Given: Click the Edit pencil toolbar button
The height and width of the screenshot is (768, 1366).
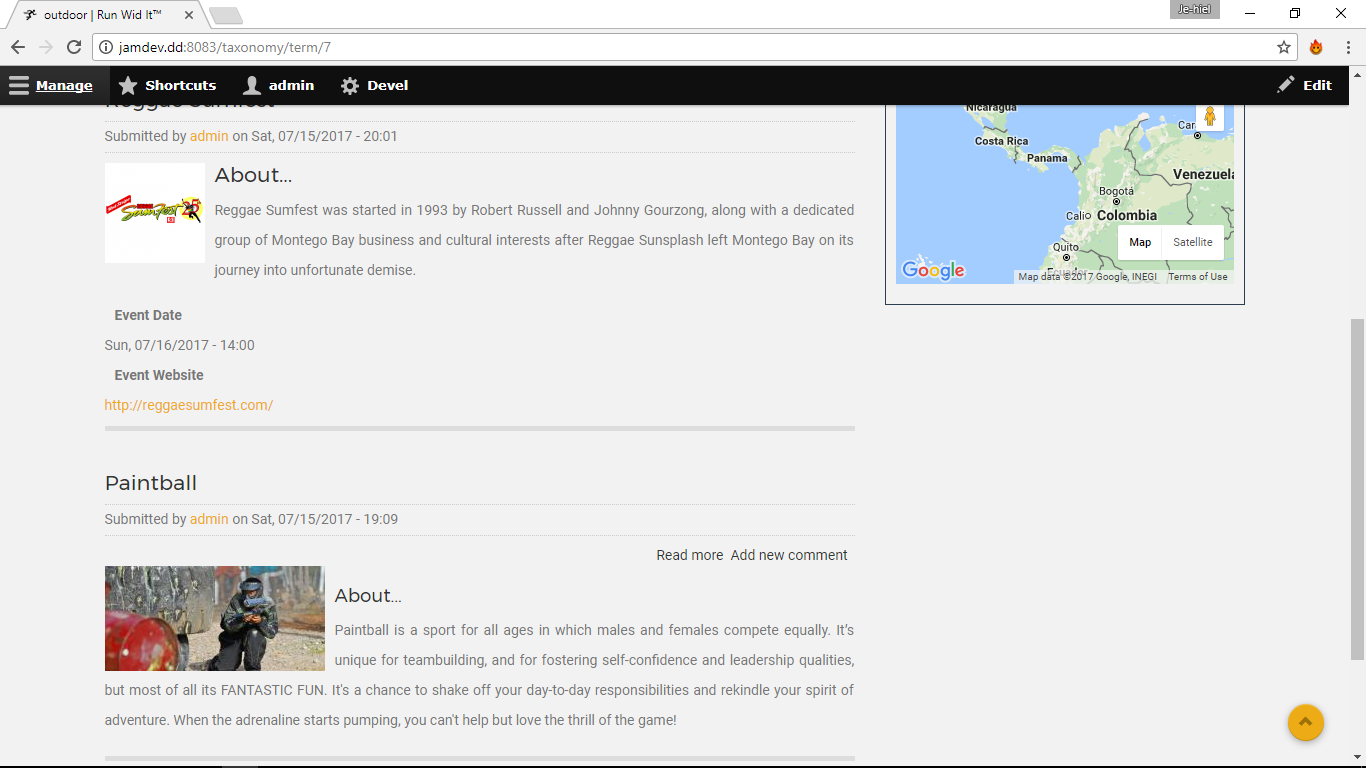Looking at the screenshot, I should 1305,85.
